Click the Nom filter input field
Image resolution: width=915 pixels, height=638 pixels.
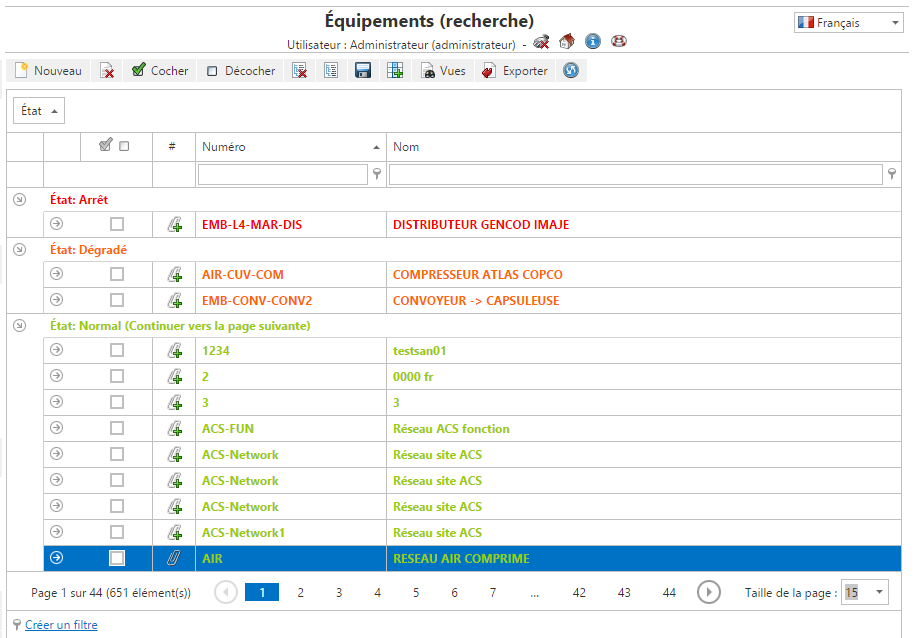coord(635,175)
